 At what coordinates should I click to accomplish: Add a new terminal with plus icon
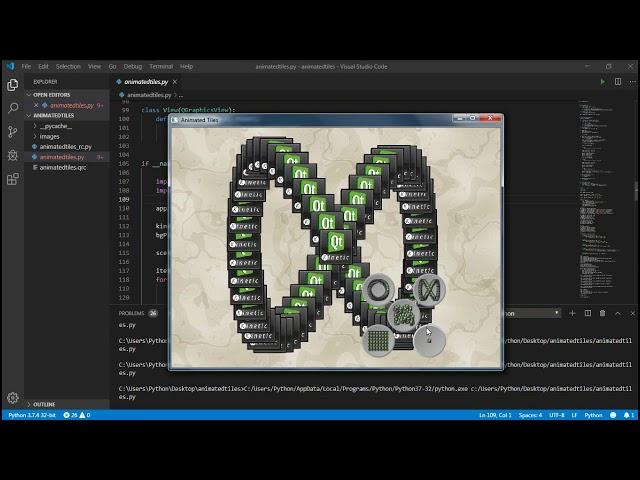(572, 313)
